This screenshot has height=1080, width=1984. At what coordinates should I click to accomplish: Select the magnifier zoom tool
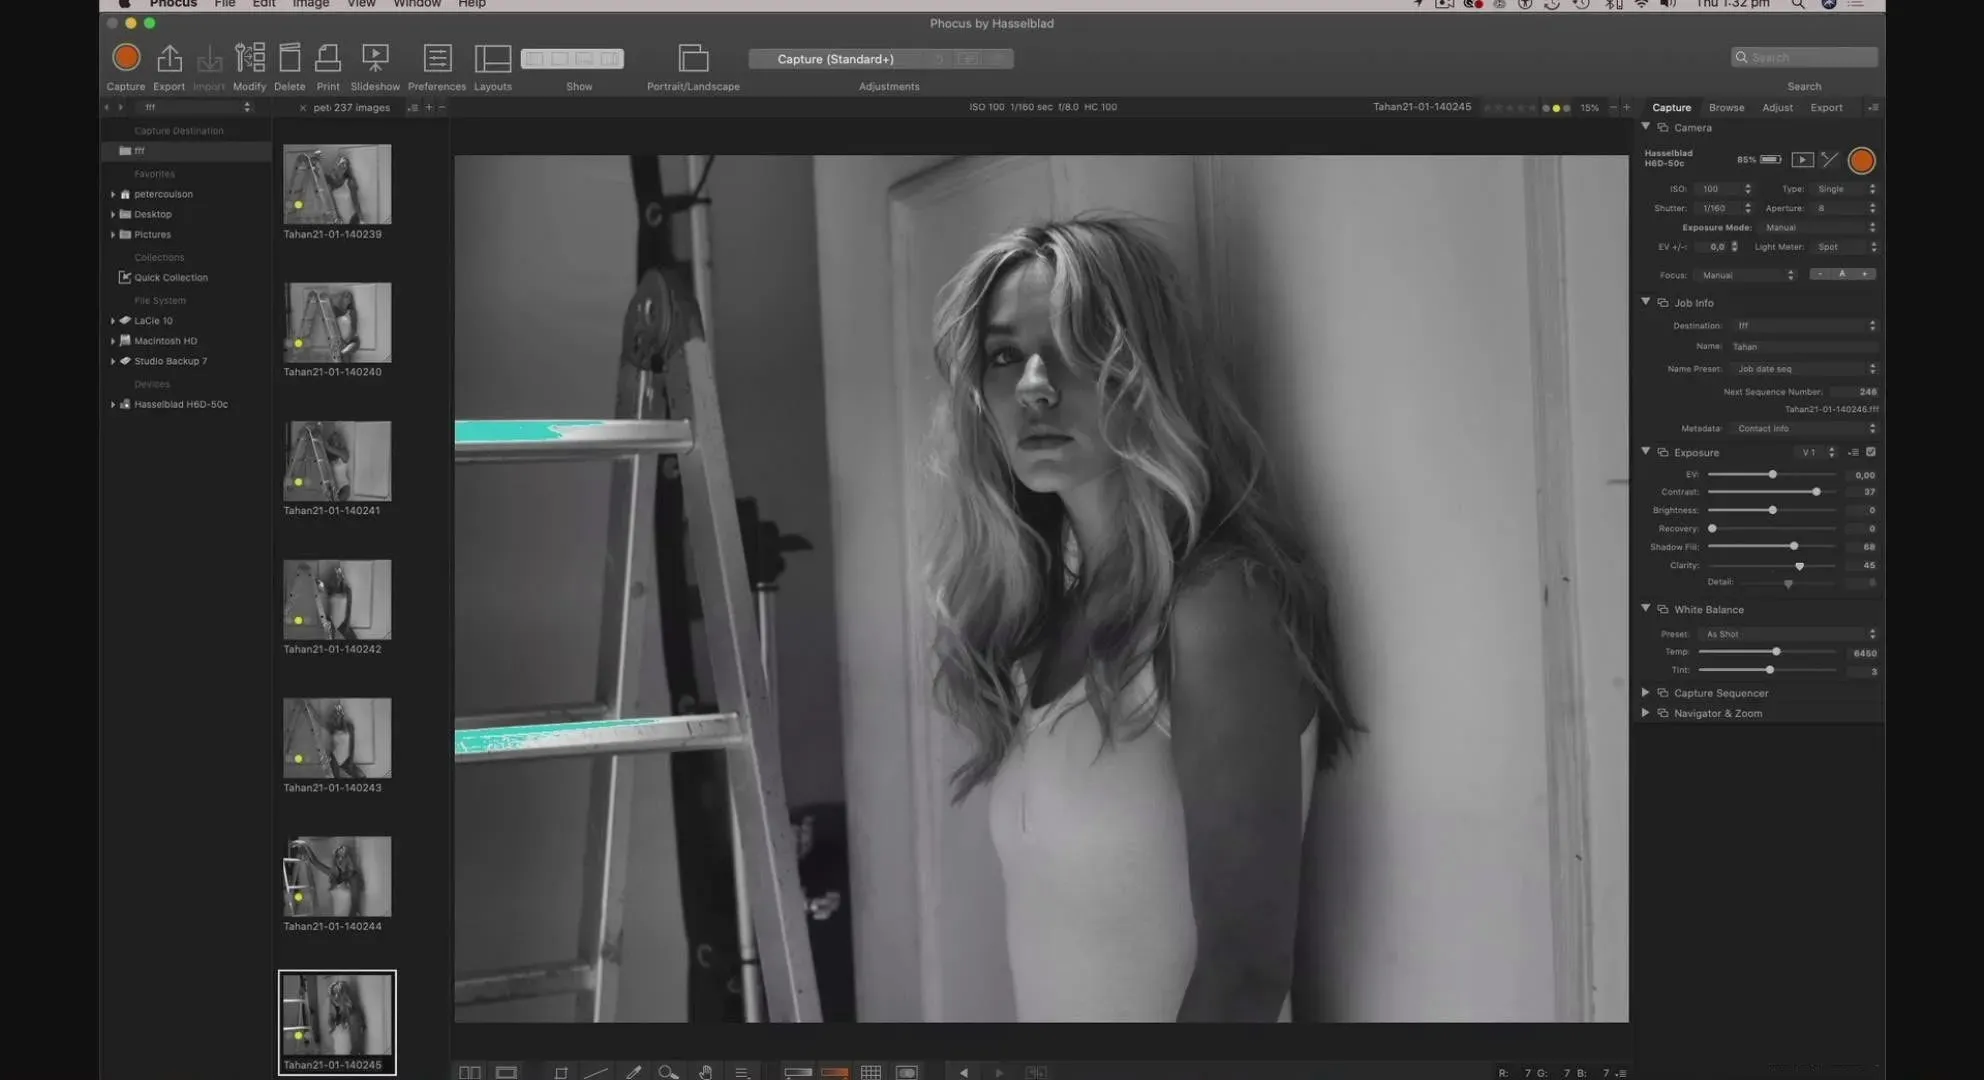point(668,1072)
